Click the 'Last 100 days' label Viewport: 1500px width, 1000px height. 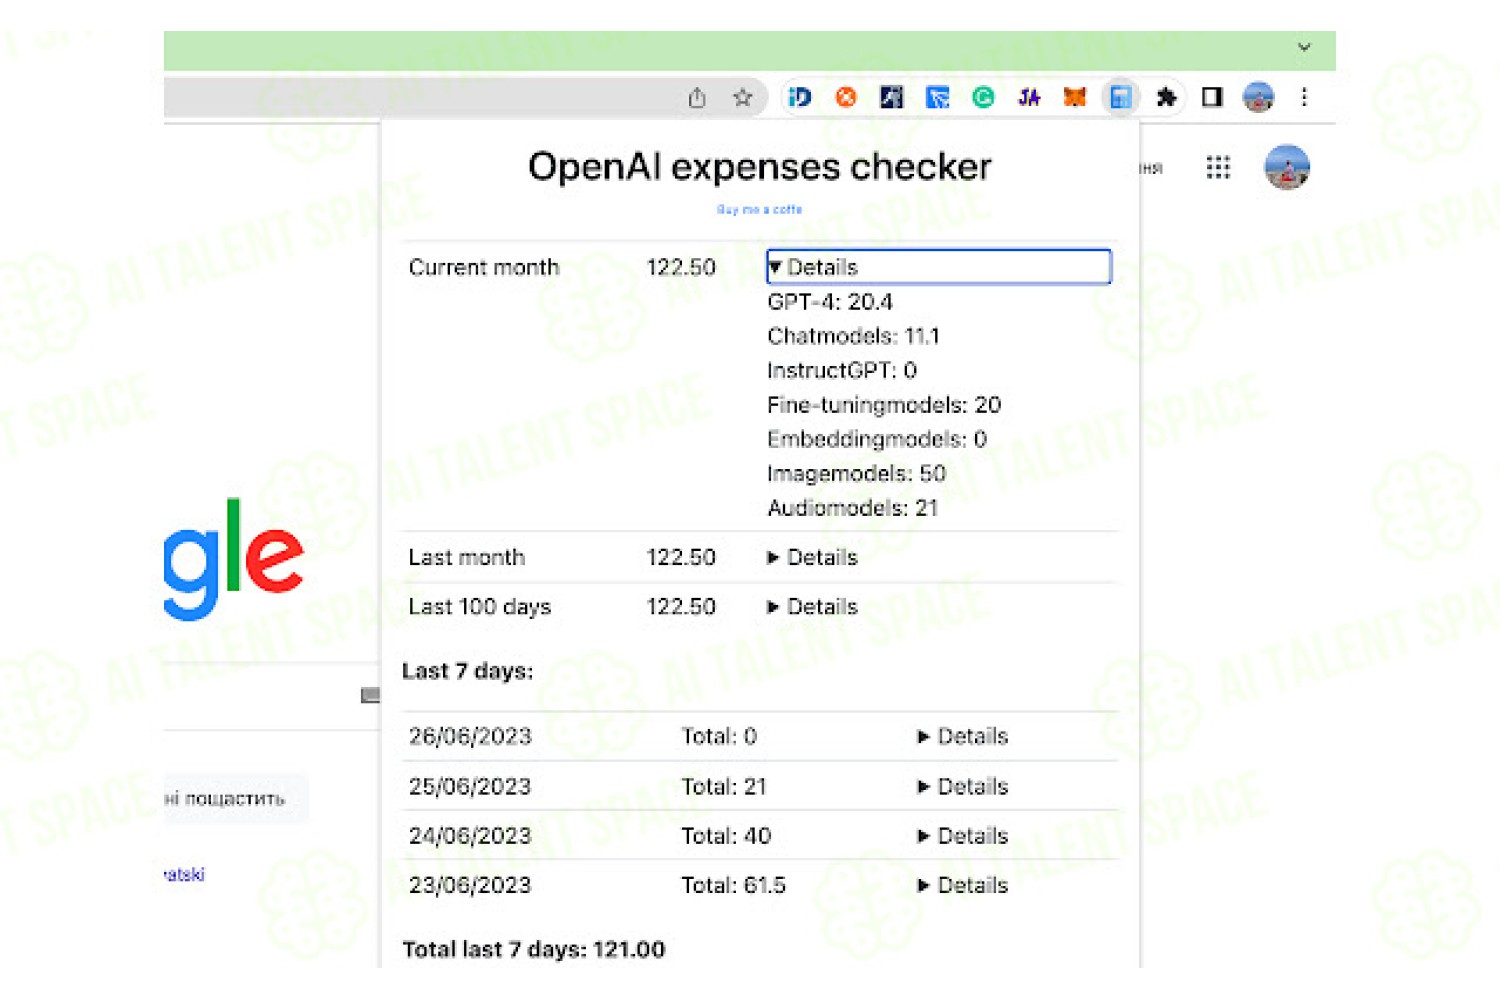point(480,607)
